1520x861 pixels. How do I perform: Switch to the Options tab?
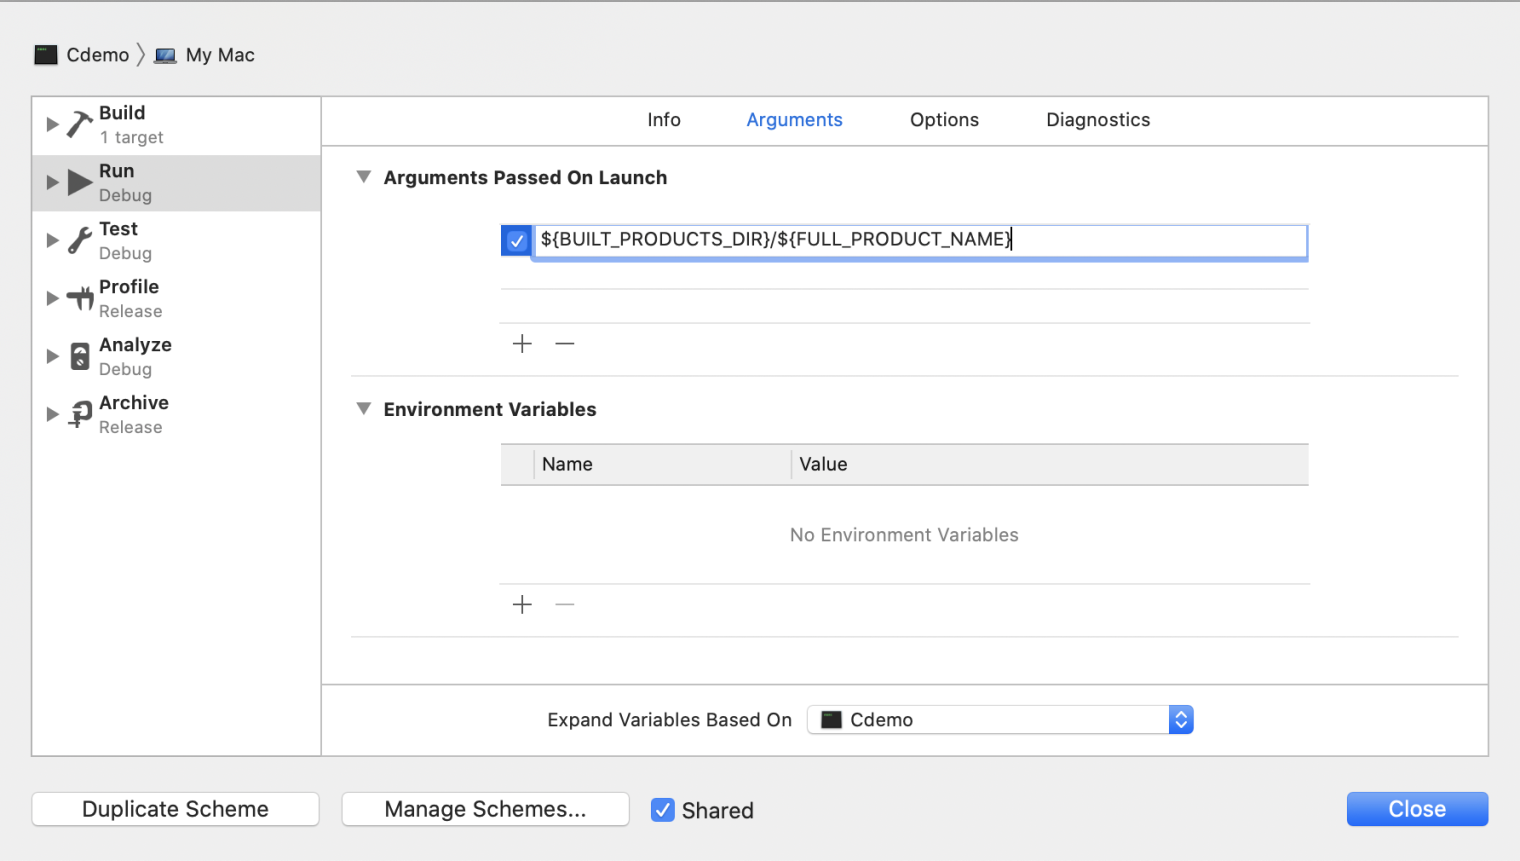[x=944, y=120]
